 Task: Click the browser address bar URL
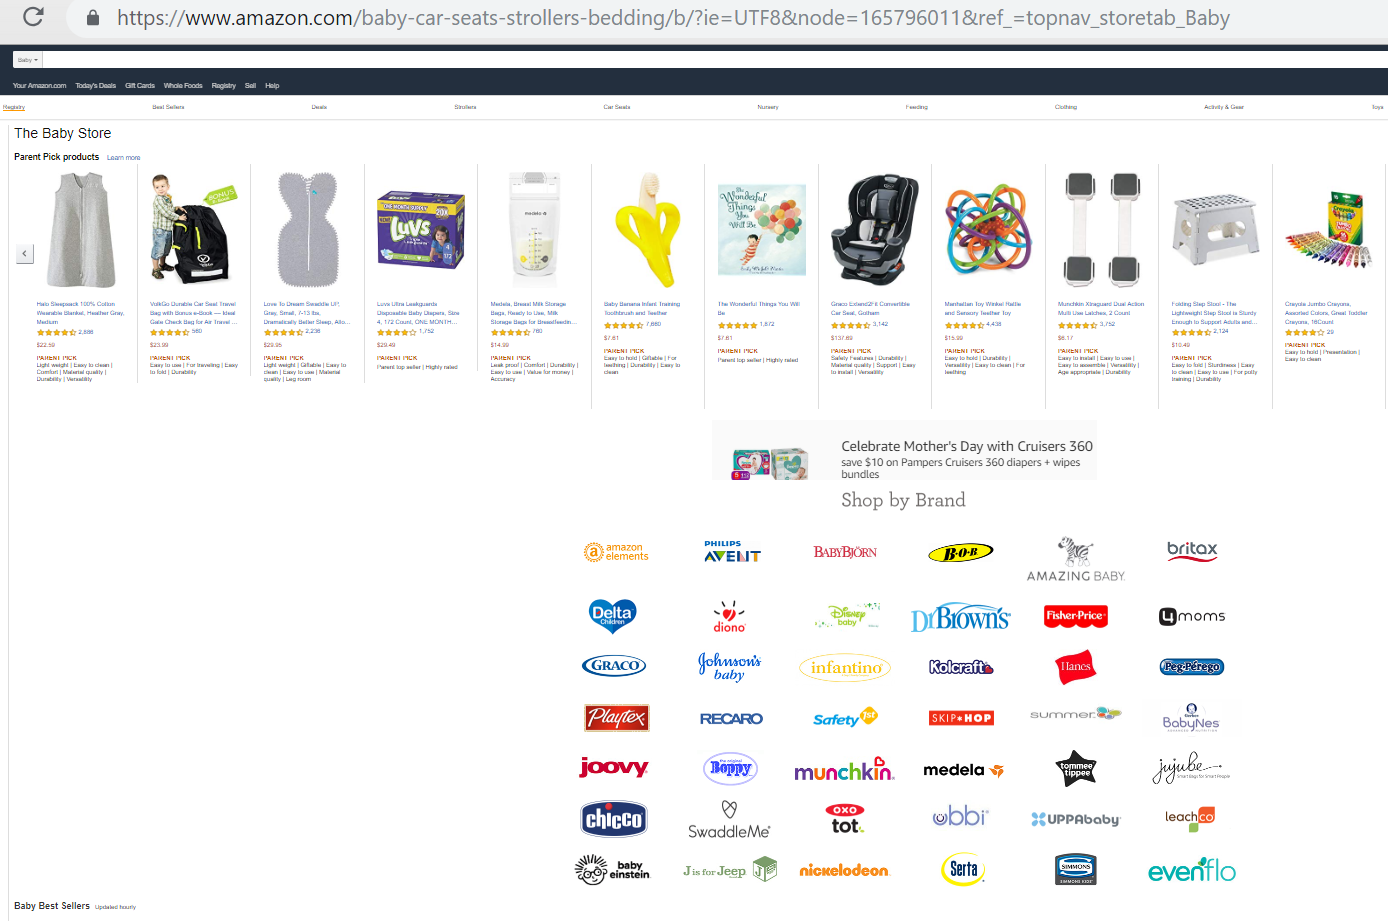(x=673, y=18)
